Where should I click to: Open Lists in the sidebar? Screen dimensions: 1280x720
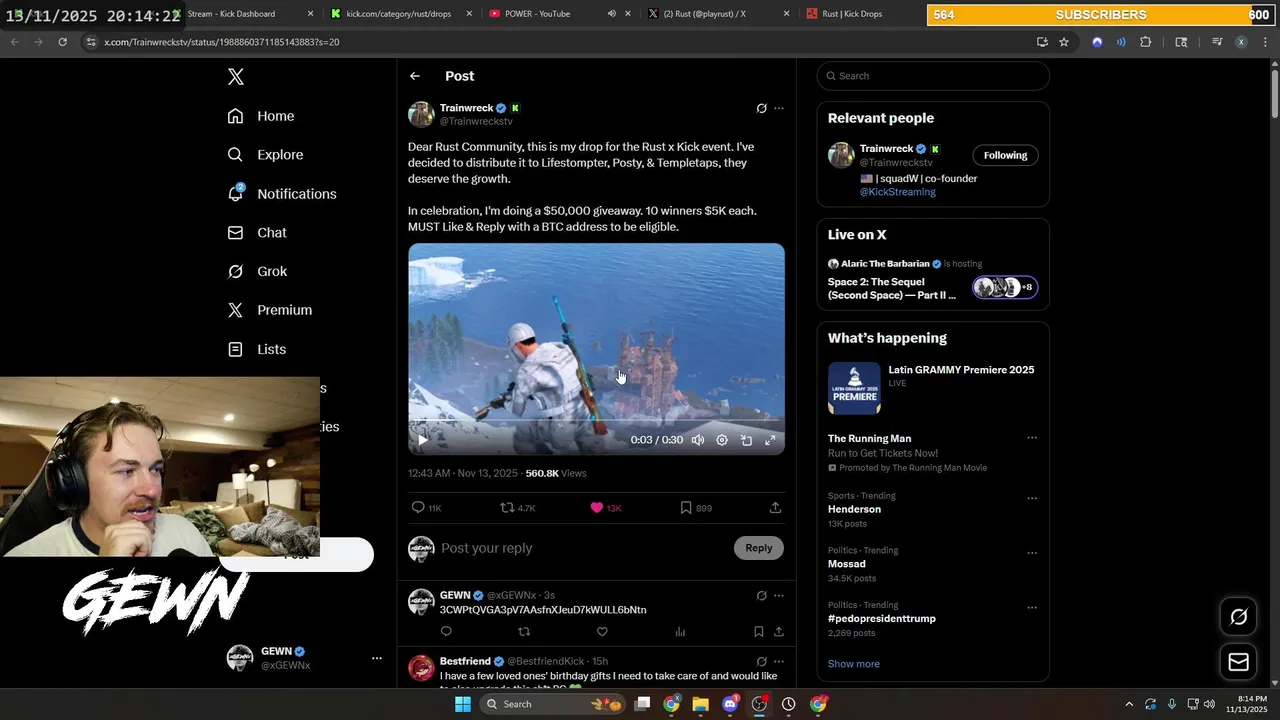[x=257, y=349]
